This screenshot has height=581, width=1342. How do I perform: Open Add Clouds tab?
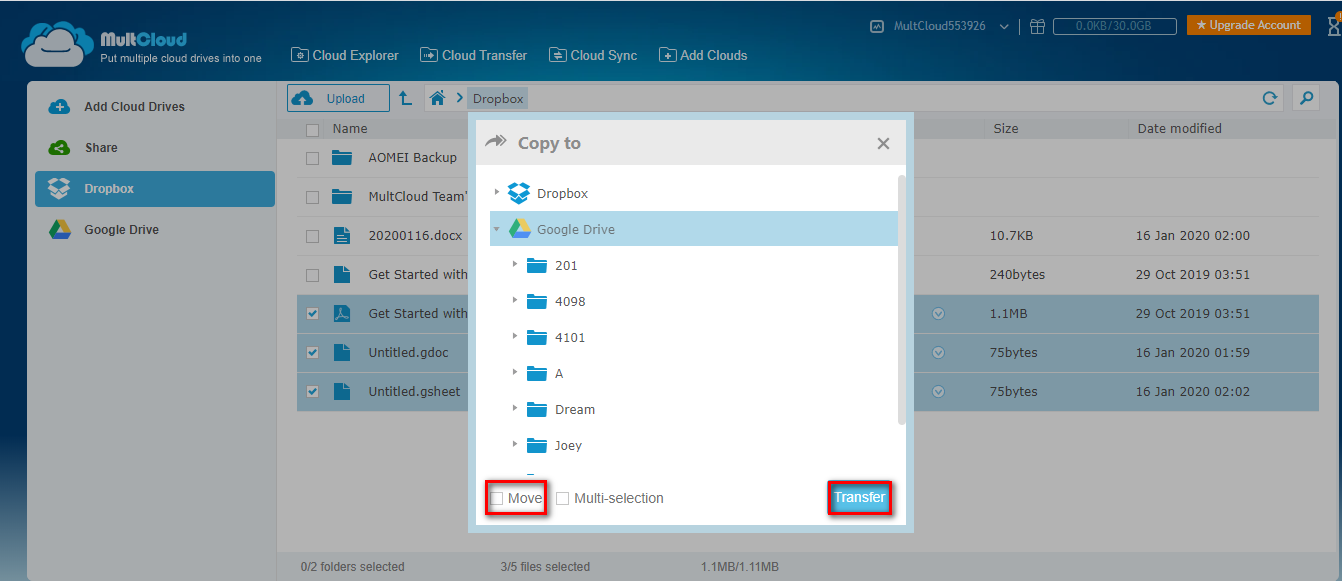click(x=703, y=55)
